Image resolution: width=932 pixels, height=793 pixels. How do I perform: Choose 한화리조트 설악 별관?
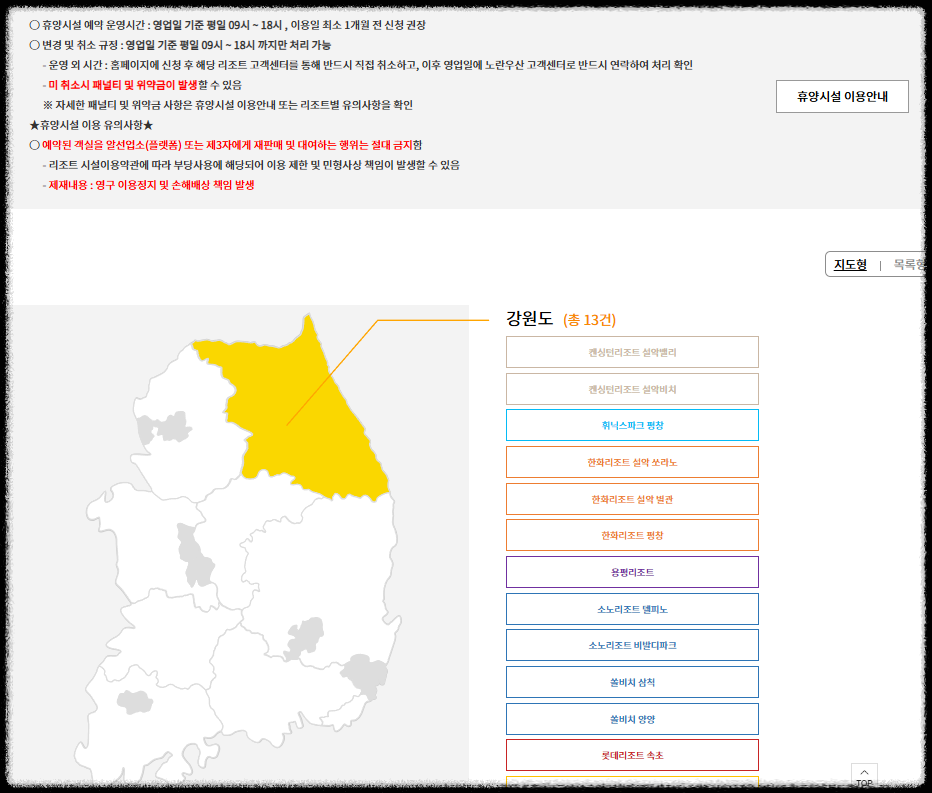632,498
